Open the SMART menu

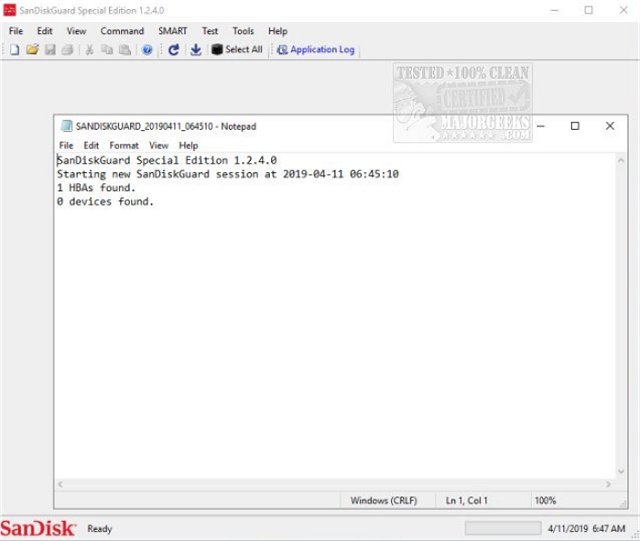click(173, 31)
